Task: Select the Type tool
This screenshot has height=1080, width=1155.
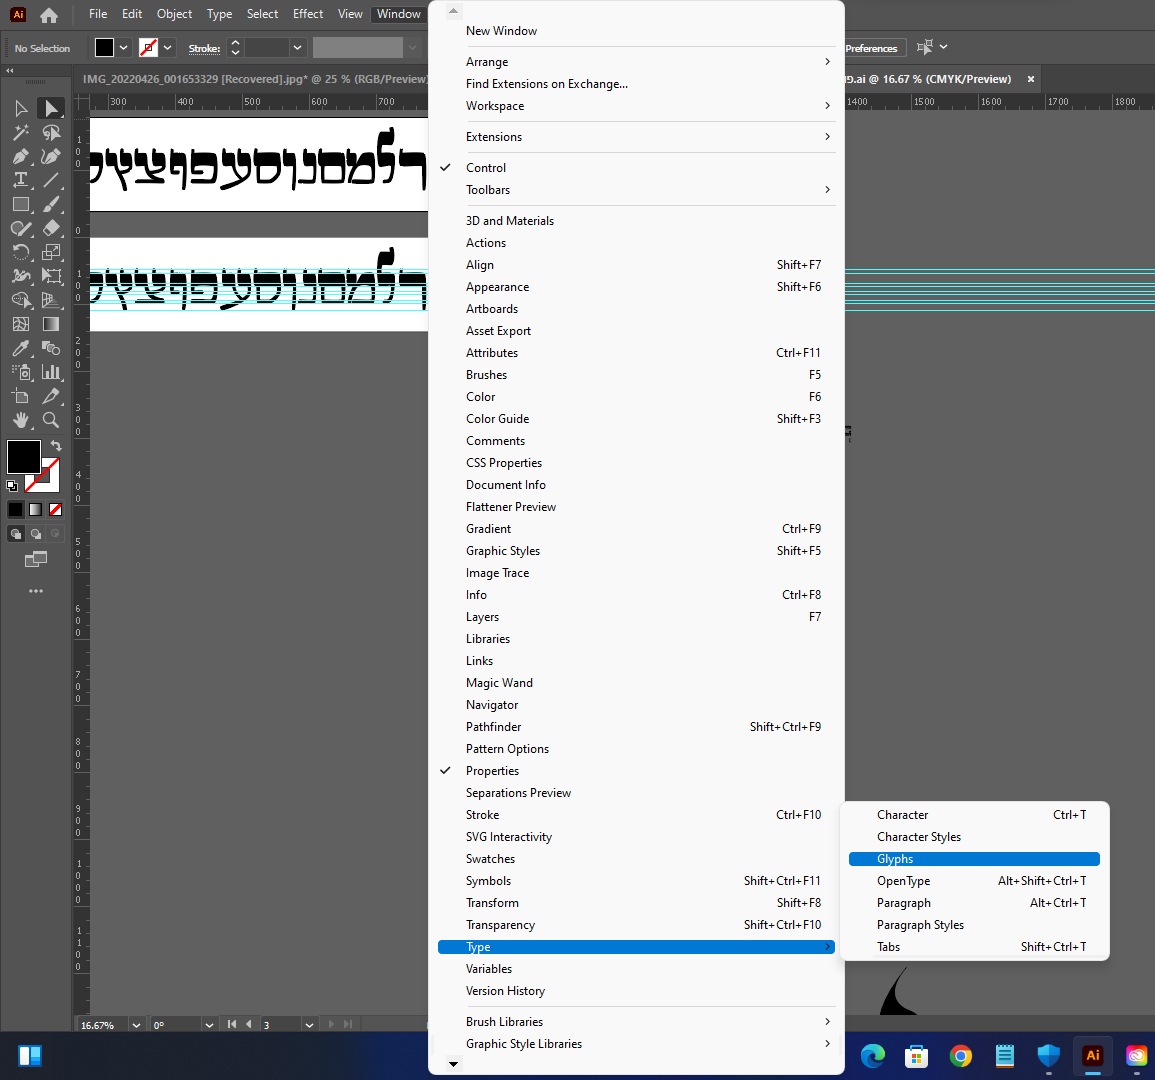Action: click(x=21, y=180)
